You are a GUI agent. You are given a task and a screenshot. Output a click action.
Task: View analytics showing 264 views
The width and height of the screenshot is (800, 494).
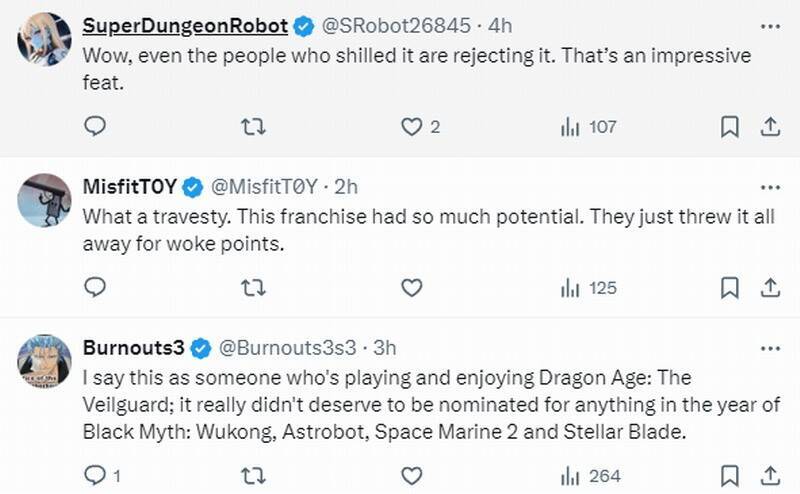click(x=588, y=475)
